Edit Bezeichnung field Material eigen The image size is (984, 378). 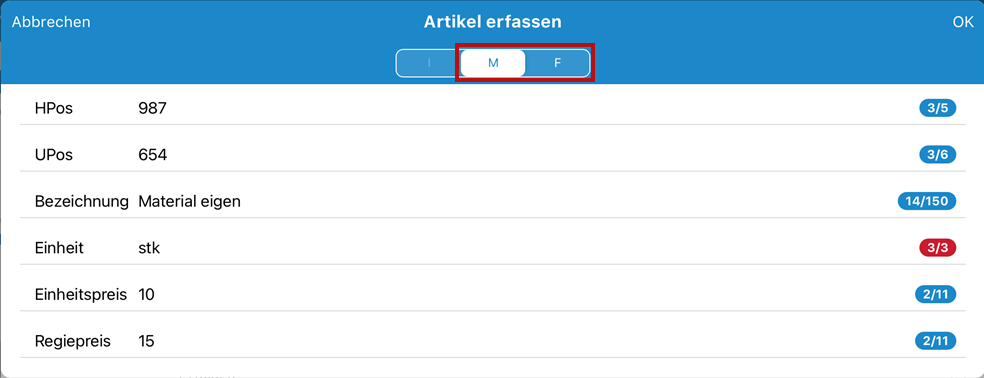pos(190,202)
